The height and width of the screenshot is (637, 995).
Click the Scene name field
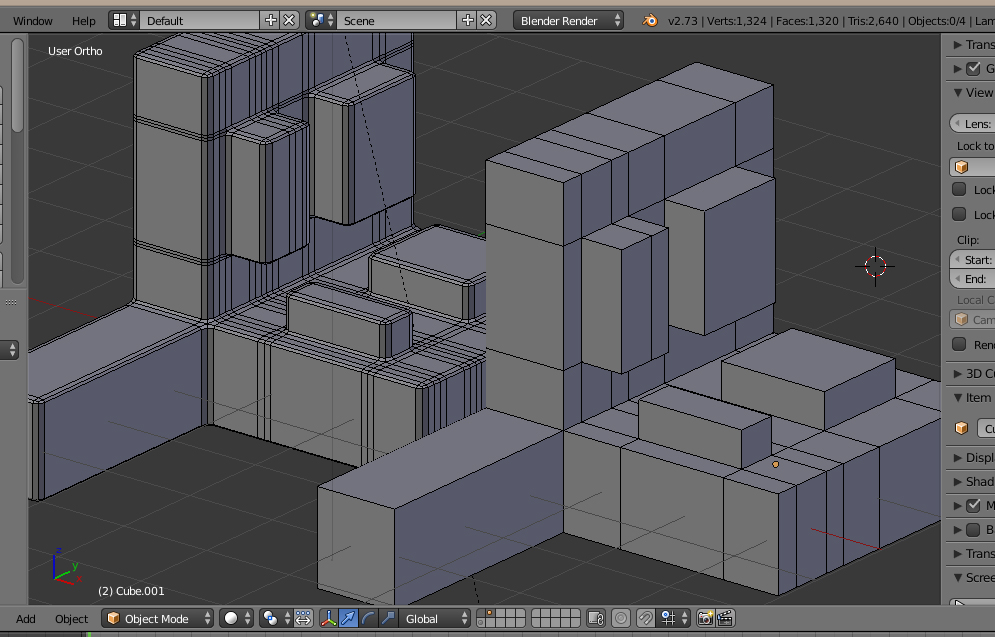[x=396, y=20]
